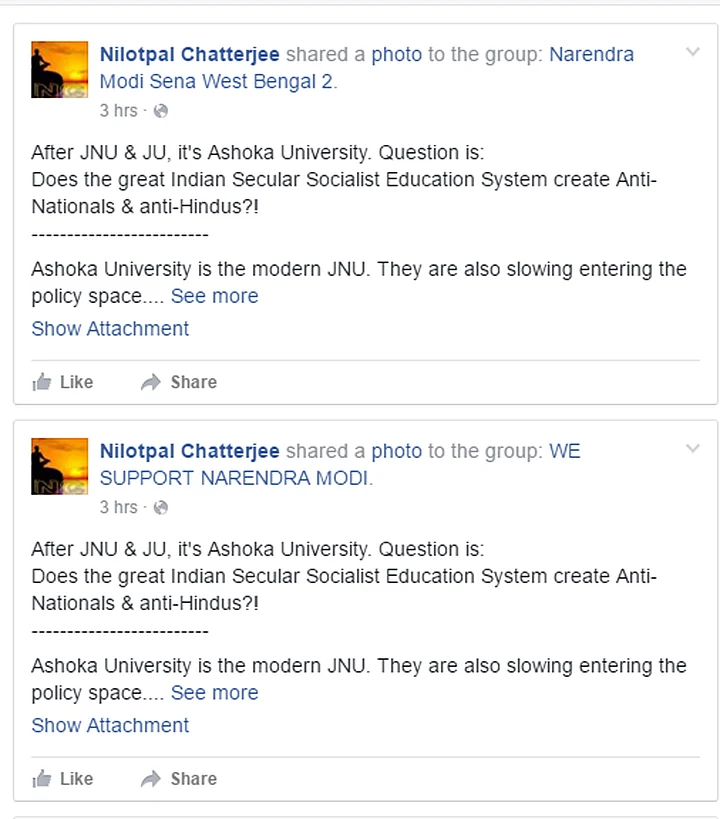Expand 'See more' in the first post
Viewport: 720px width, 819px height.
(x=214, y=296)
